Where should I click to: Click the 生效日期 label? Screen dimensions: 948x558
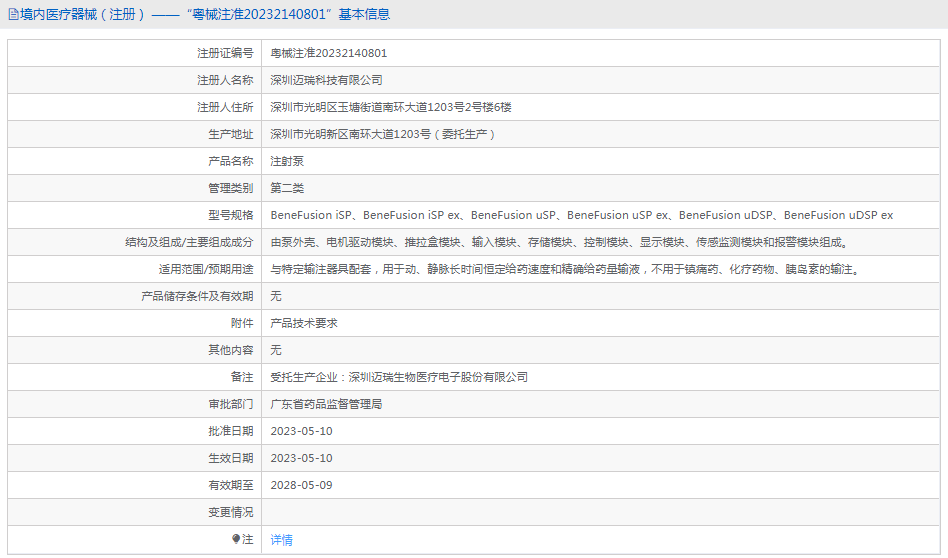[230, 458]
